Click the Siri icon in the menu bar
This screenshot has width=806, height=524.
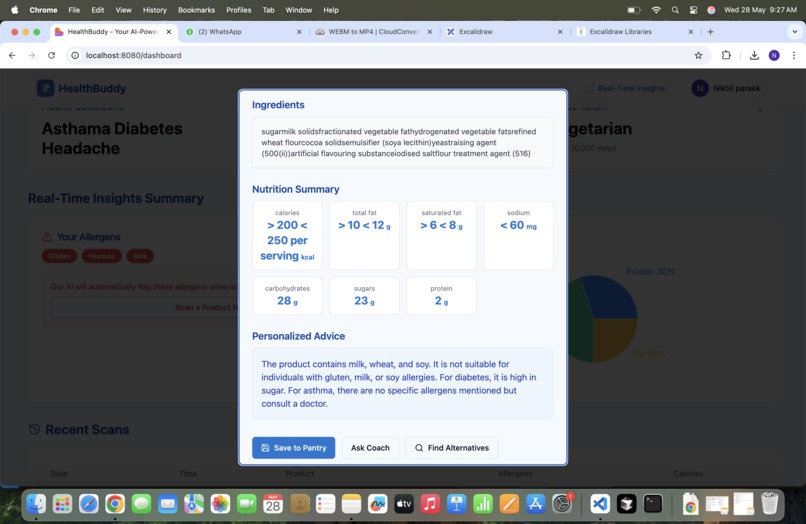711,10
